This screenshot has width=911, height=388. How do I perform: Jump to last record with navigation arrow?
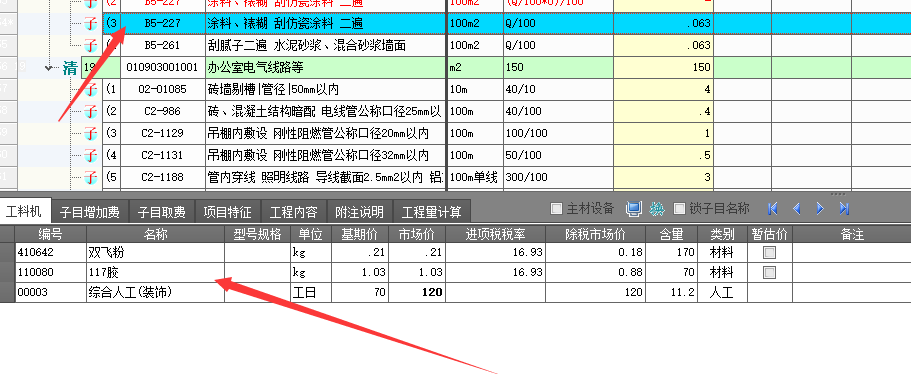tap(844, 209)
